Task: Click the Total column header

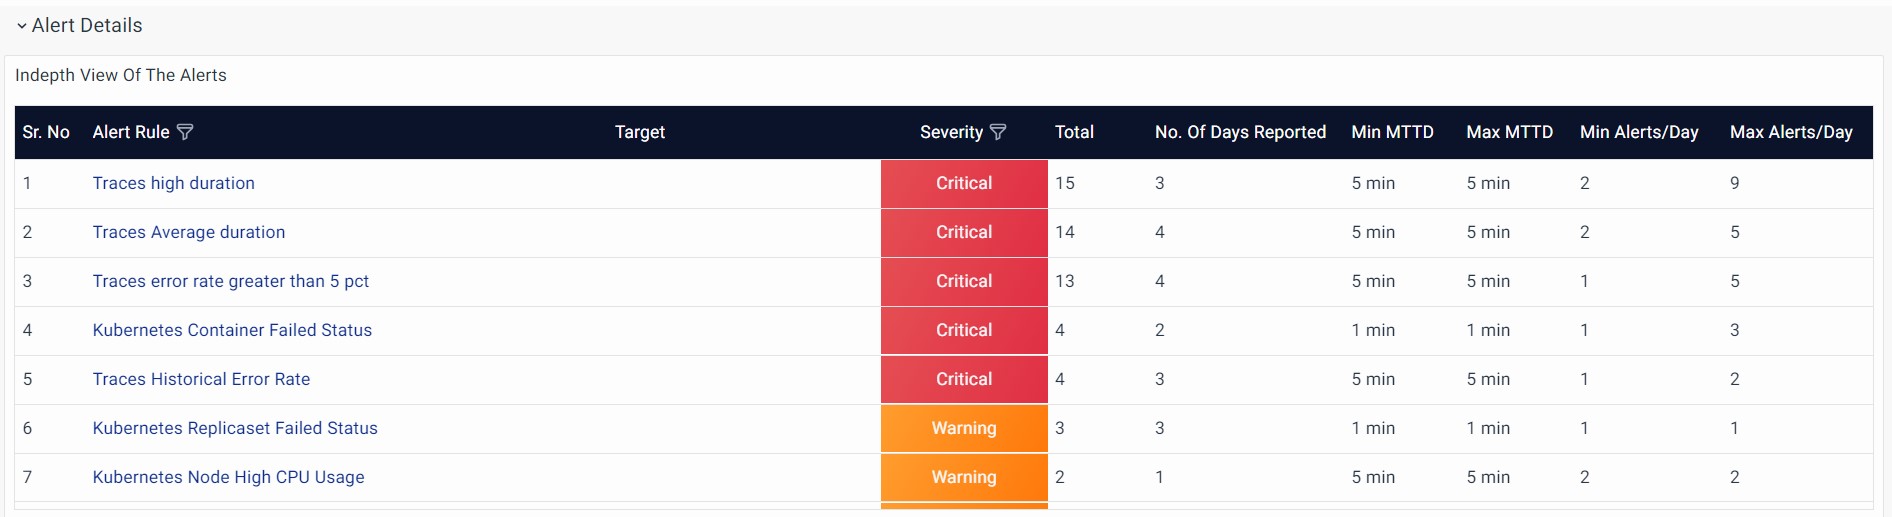Action: pos(1074,132)
